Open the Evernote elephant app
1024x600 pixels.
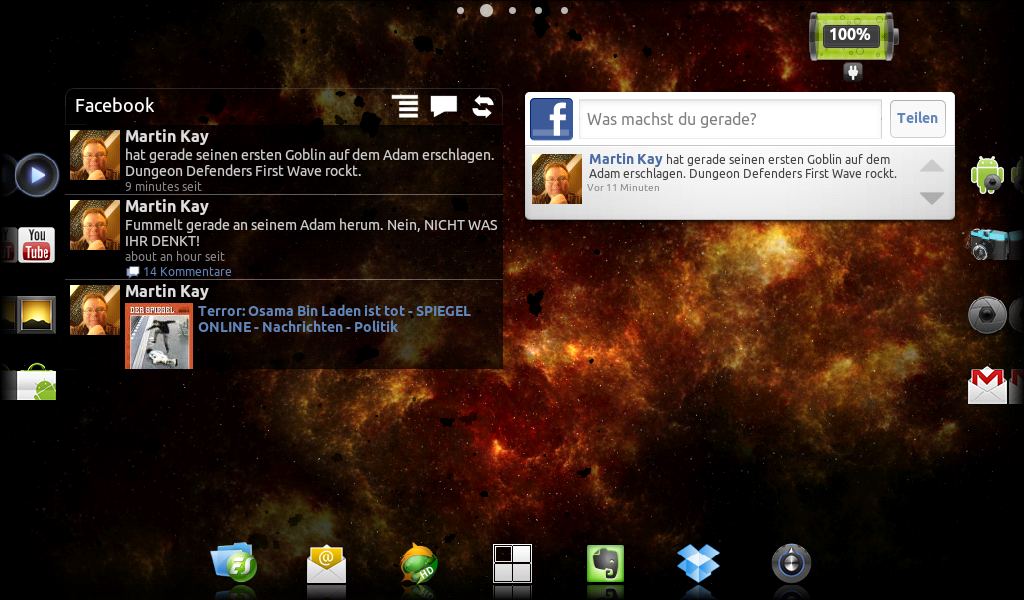[605, 564]
